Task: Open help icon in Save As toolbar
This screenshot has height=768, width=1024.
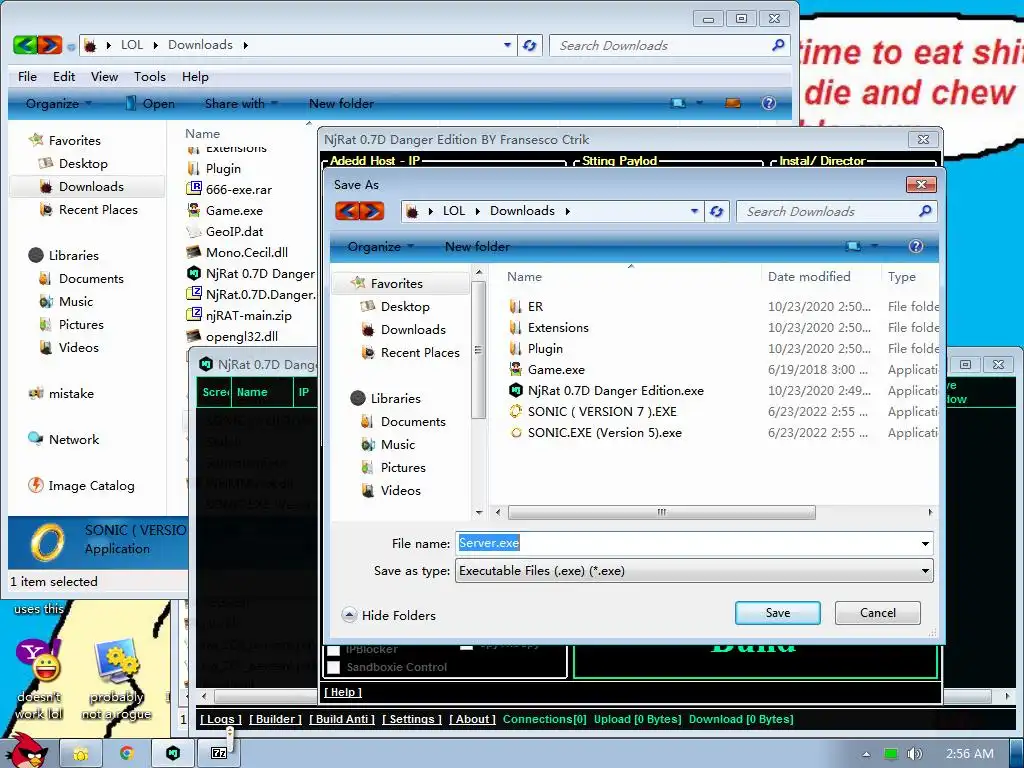Action: pyautogui.click(x=916, y=246)
